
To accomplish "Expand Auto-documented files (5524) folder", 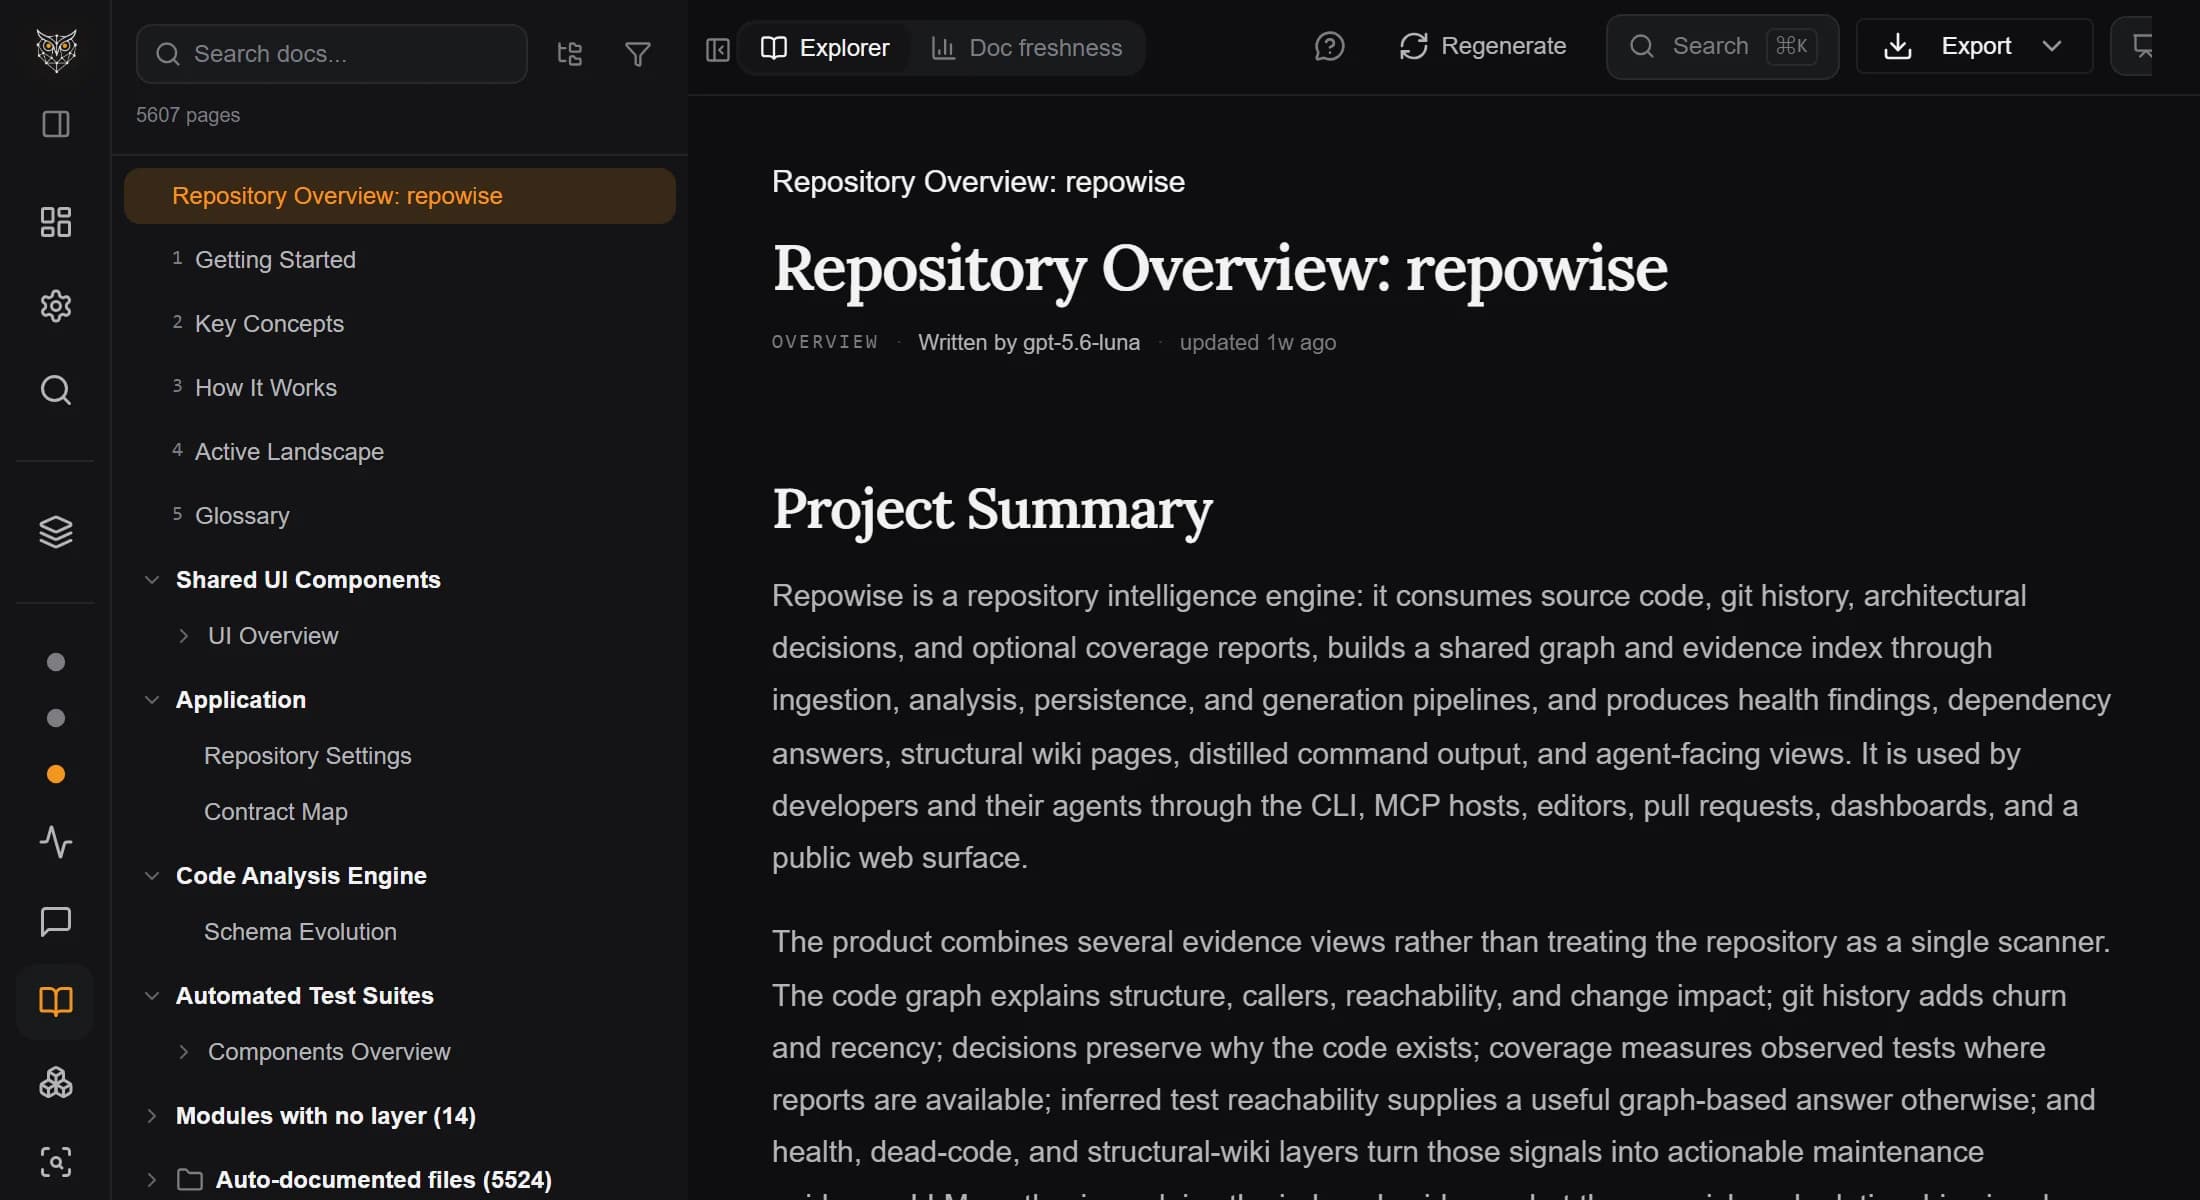I will pyautogui.click(x=152, y=1180).
